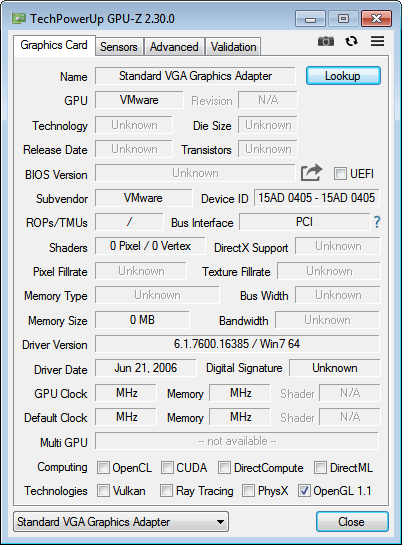
Task: Open the Standard VGA Graphics Adapter dropdown
Action: (121, 521)
